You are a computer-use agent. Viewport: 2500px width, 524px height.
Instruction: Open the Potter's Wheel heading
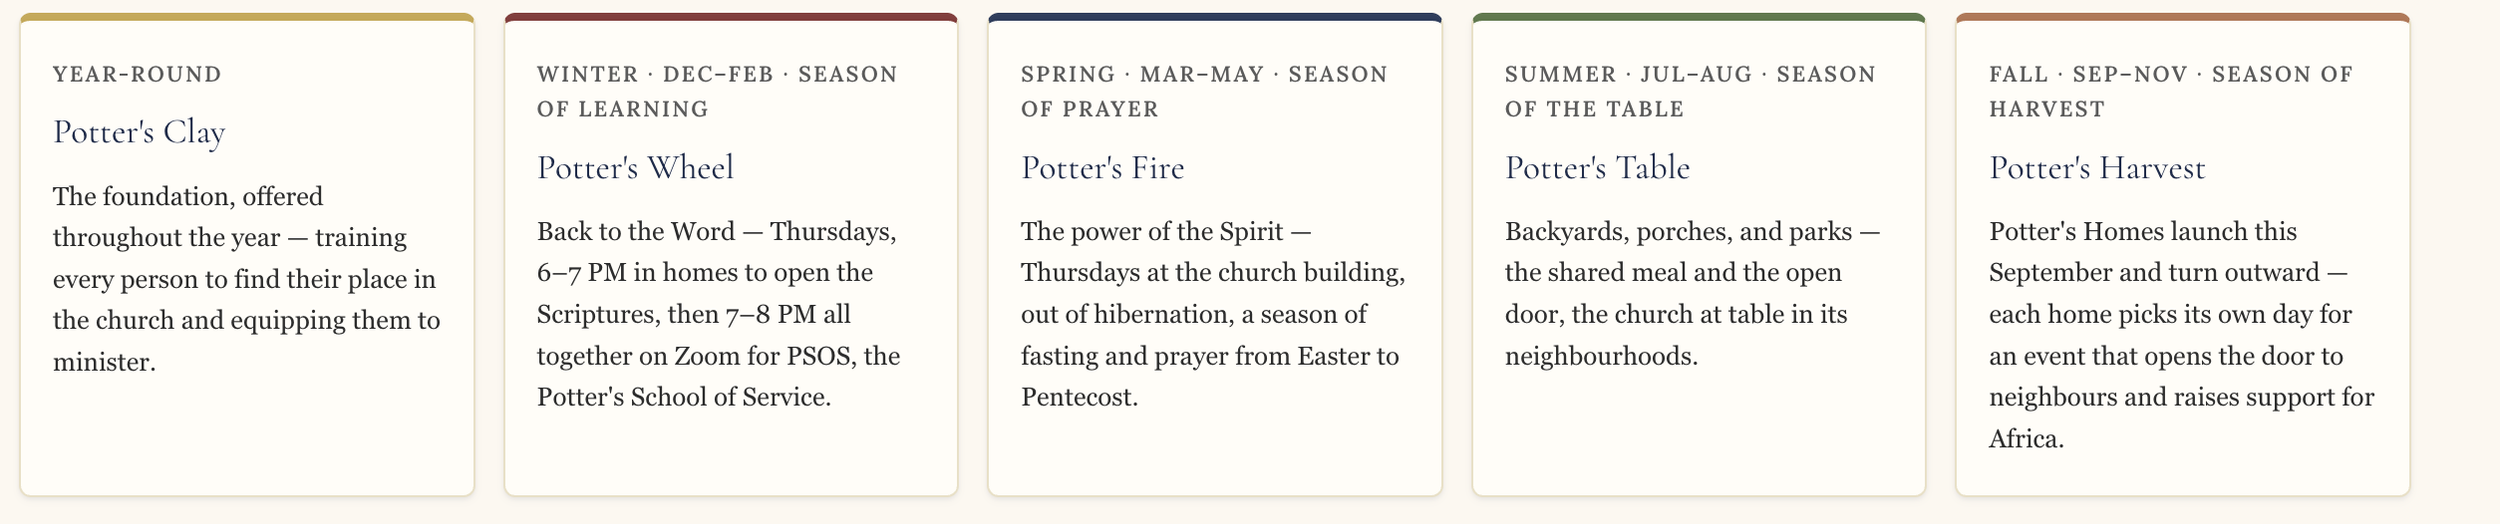click(635, 167)
